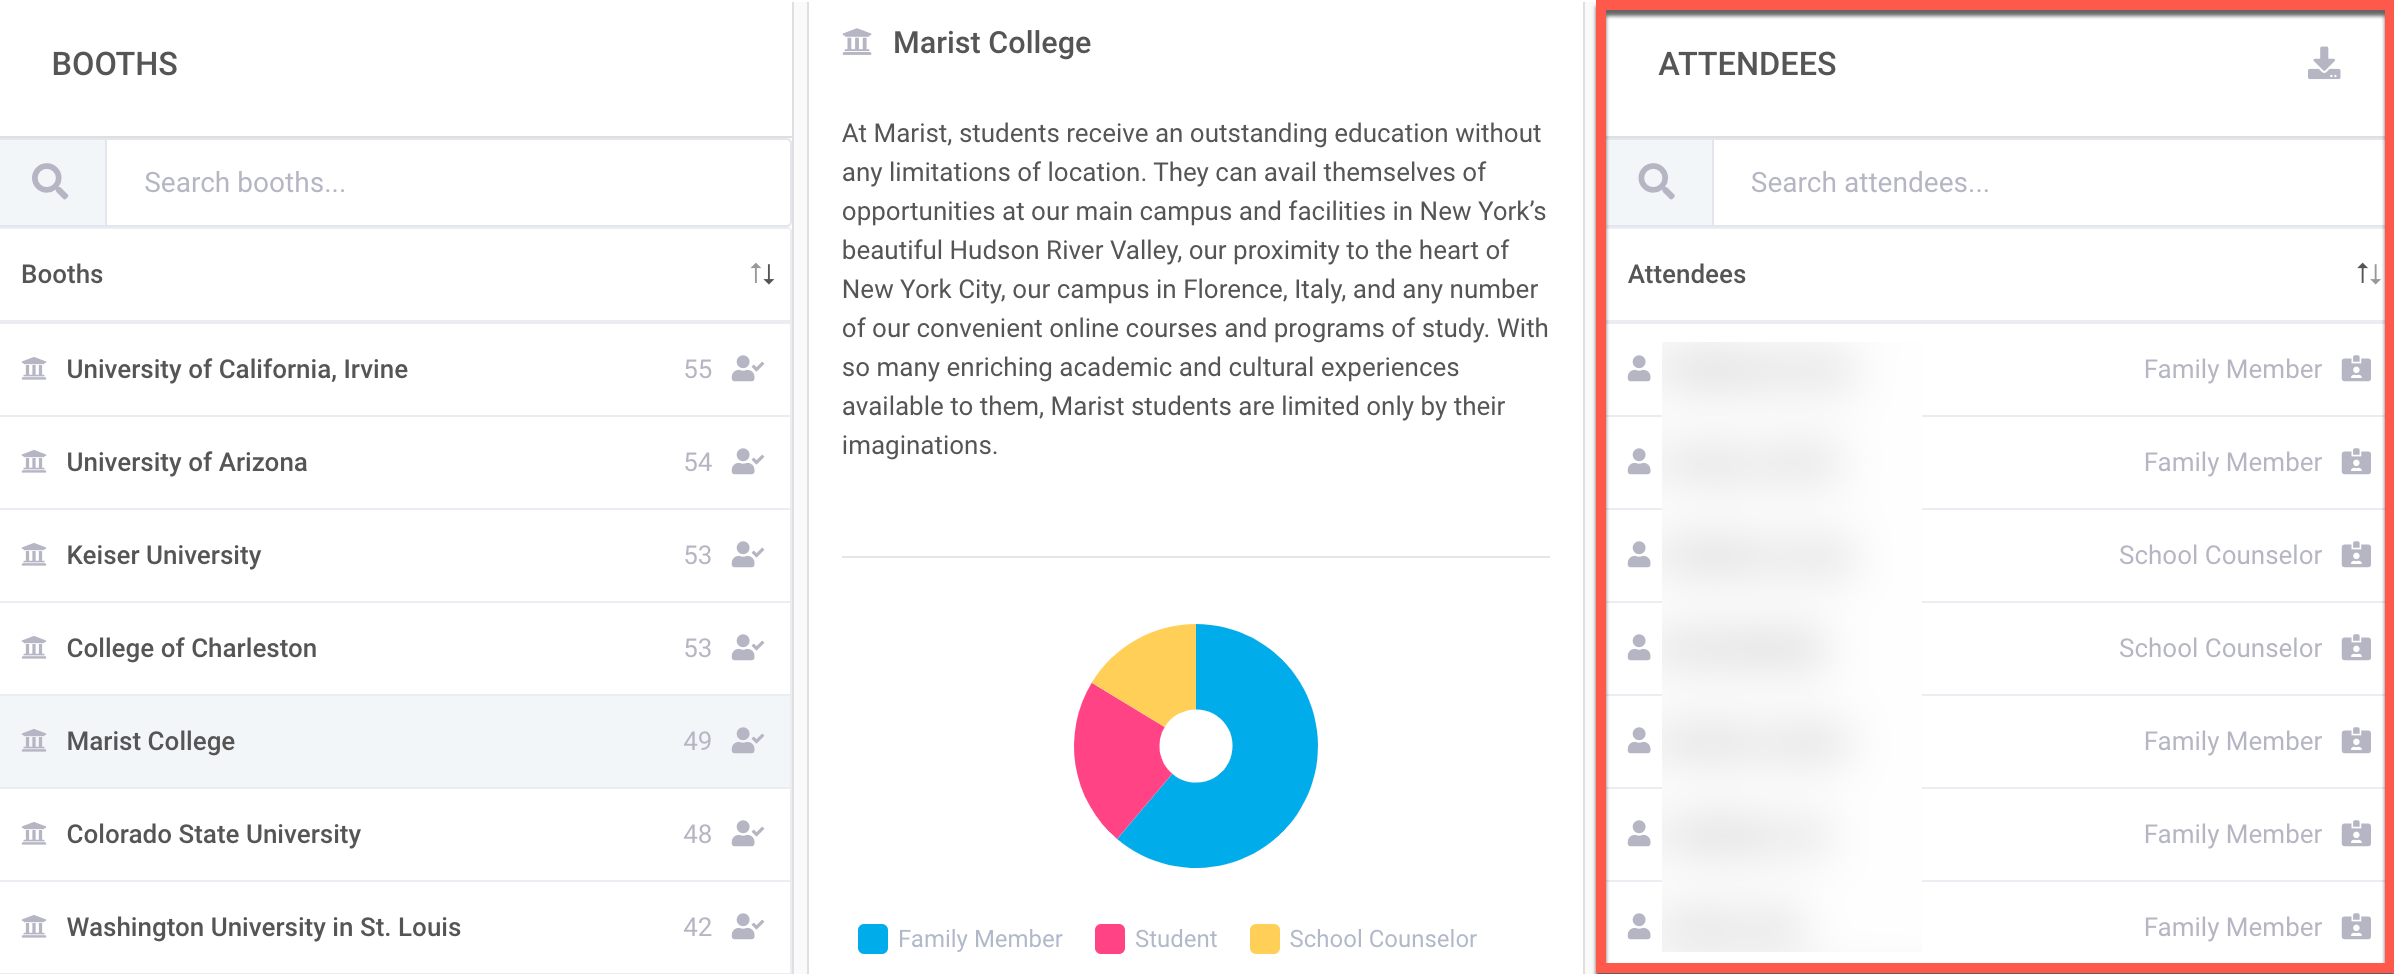
Task: Toggle the Attendees column sort arrows
Action: click(x=2367, y=274)
